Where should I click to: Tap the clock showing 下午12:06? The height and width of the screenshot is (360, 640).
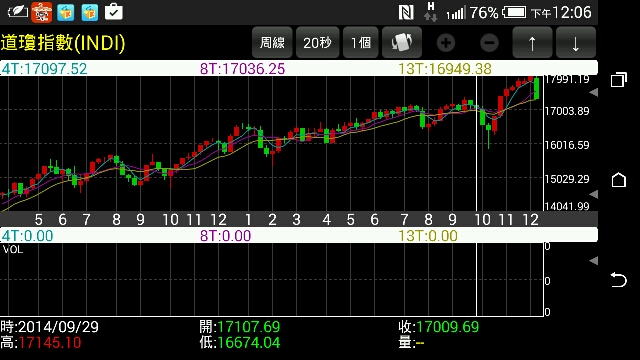pyautogui.click(x=561, y=13)
